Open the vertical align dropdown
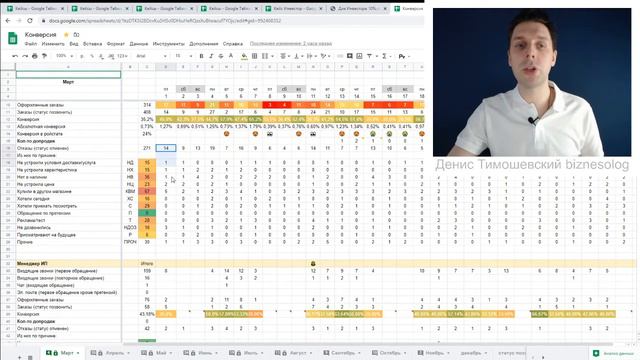The image size is (640, 360). (298, 56)
